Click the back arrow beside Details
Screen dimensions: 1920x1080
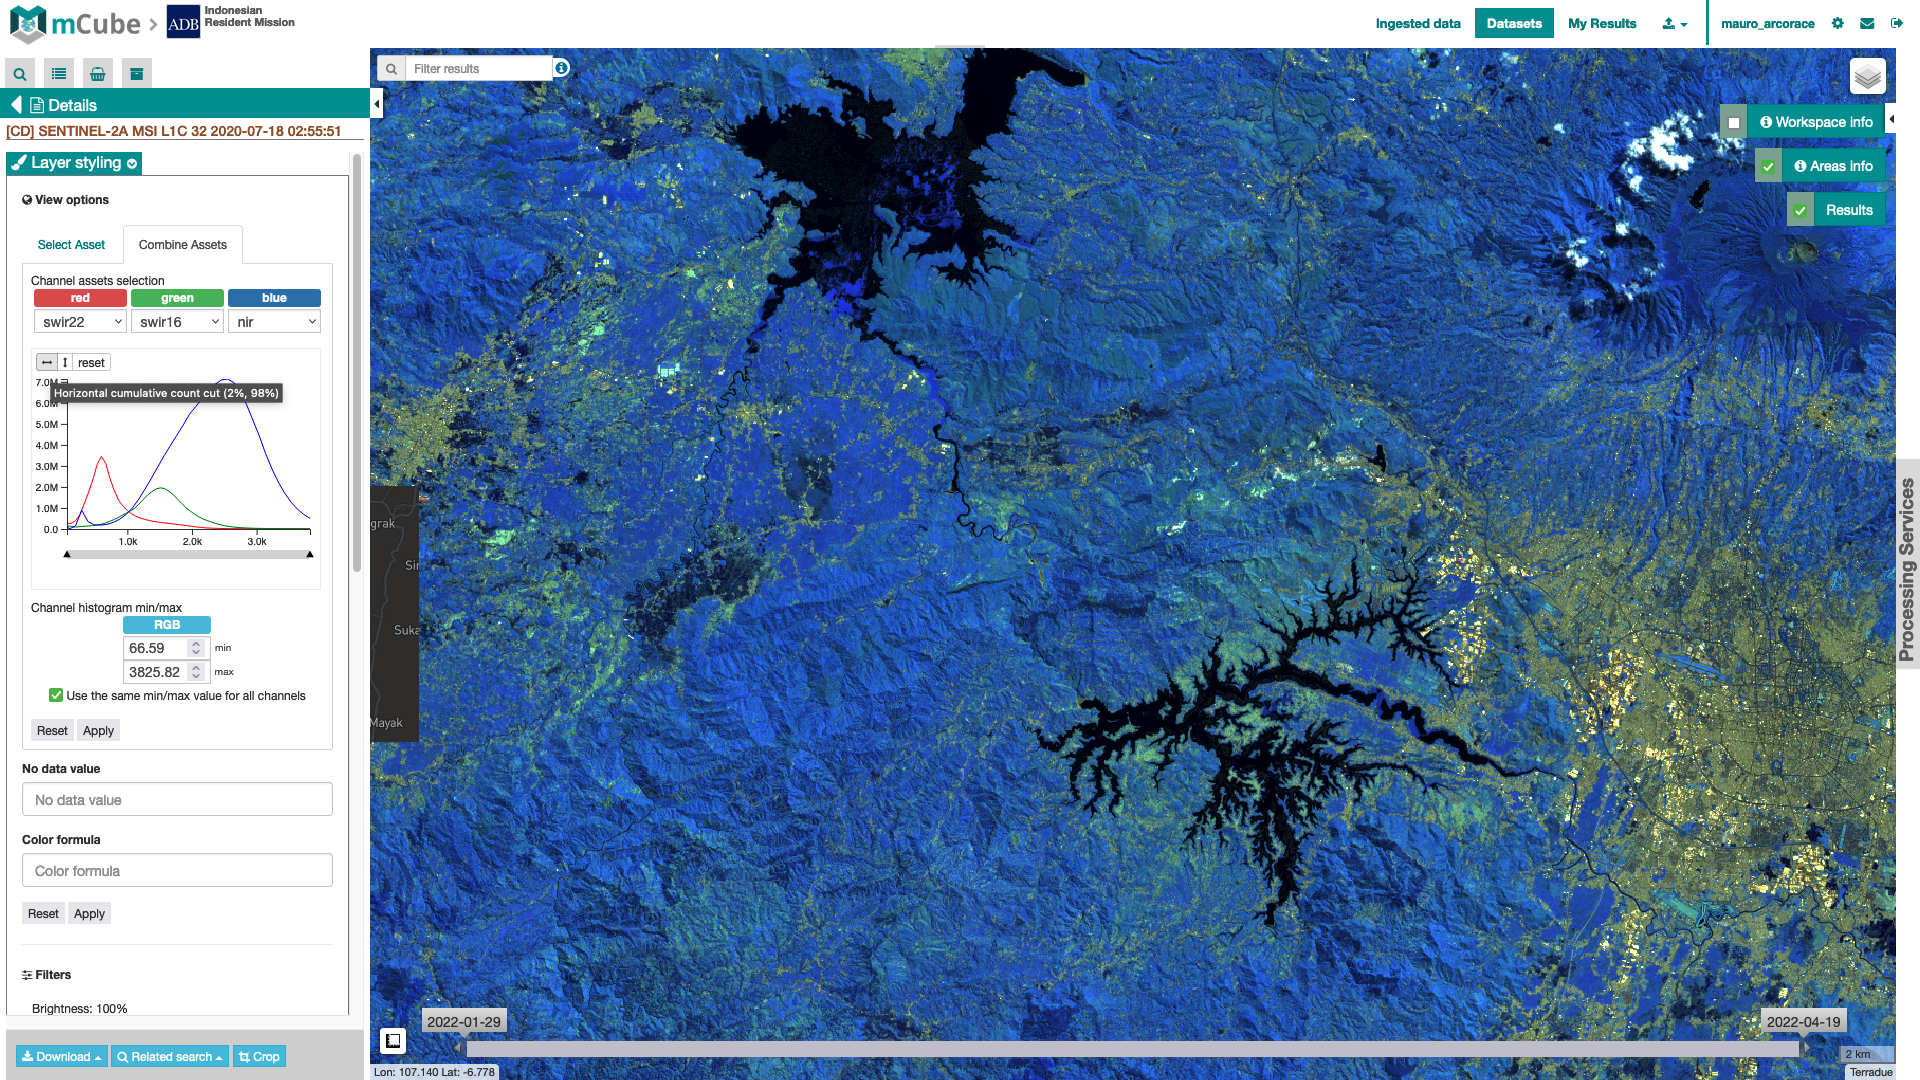(16, 105)
